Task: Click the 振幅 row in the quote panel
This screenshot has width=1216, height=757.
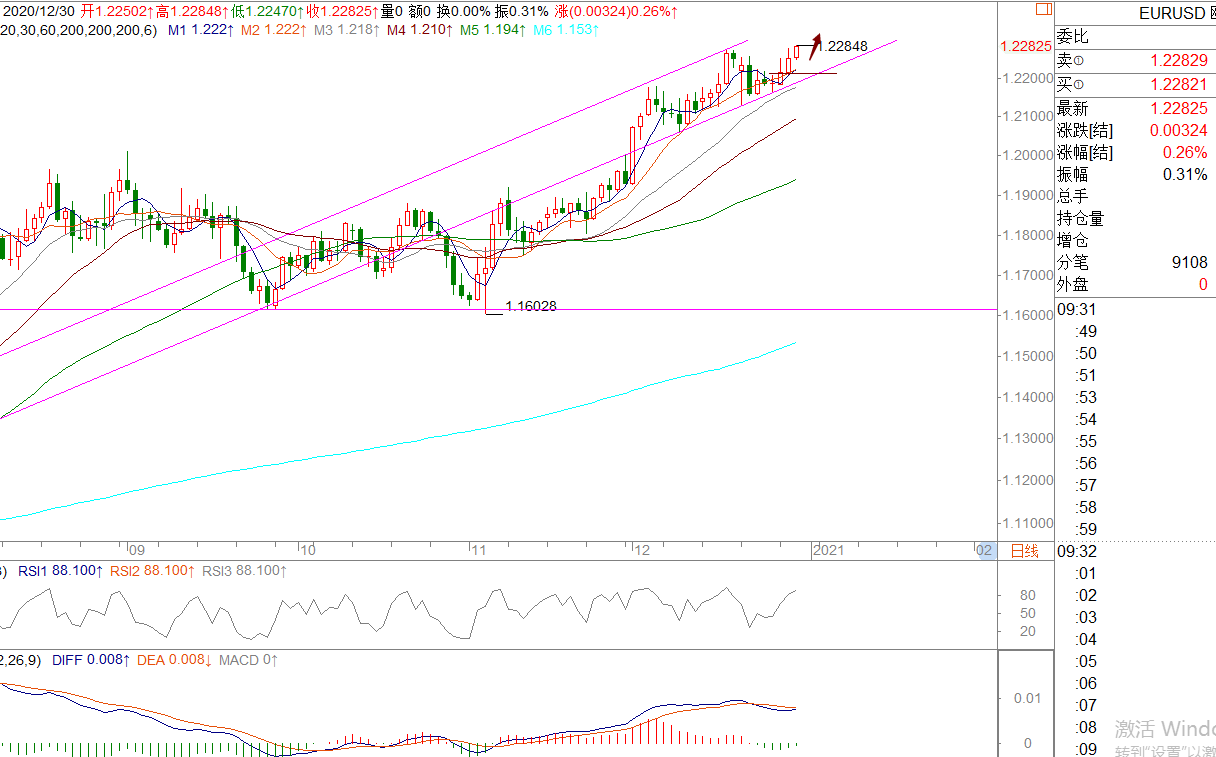Action: click(1136, 174)
